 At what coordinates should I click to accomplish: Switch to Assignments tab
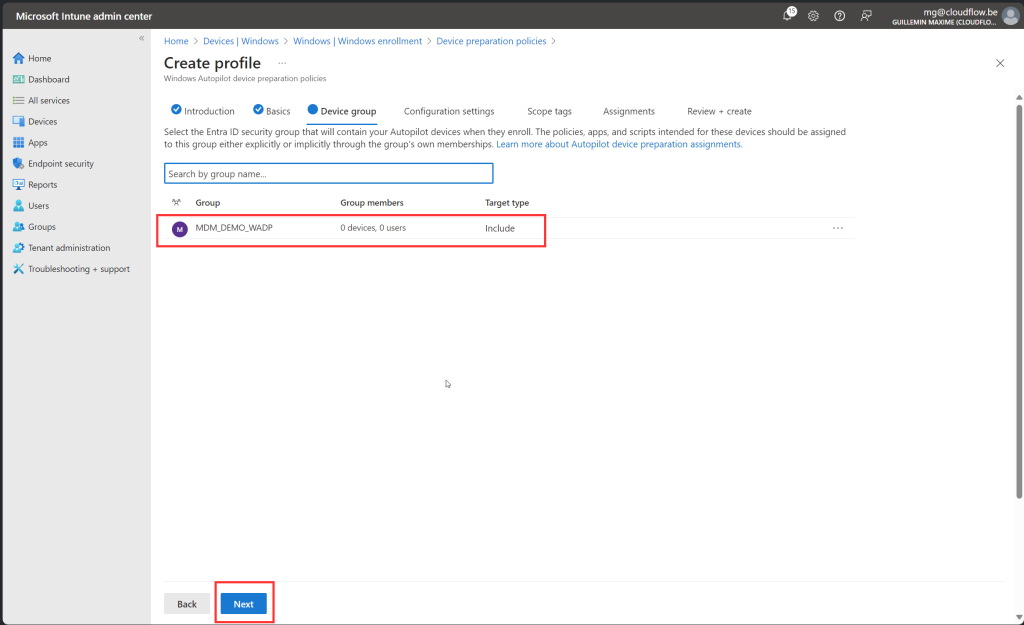tap(628, 111)
